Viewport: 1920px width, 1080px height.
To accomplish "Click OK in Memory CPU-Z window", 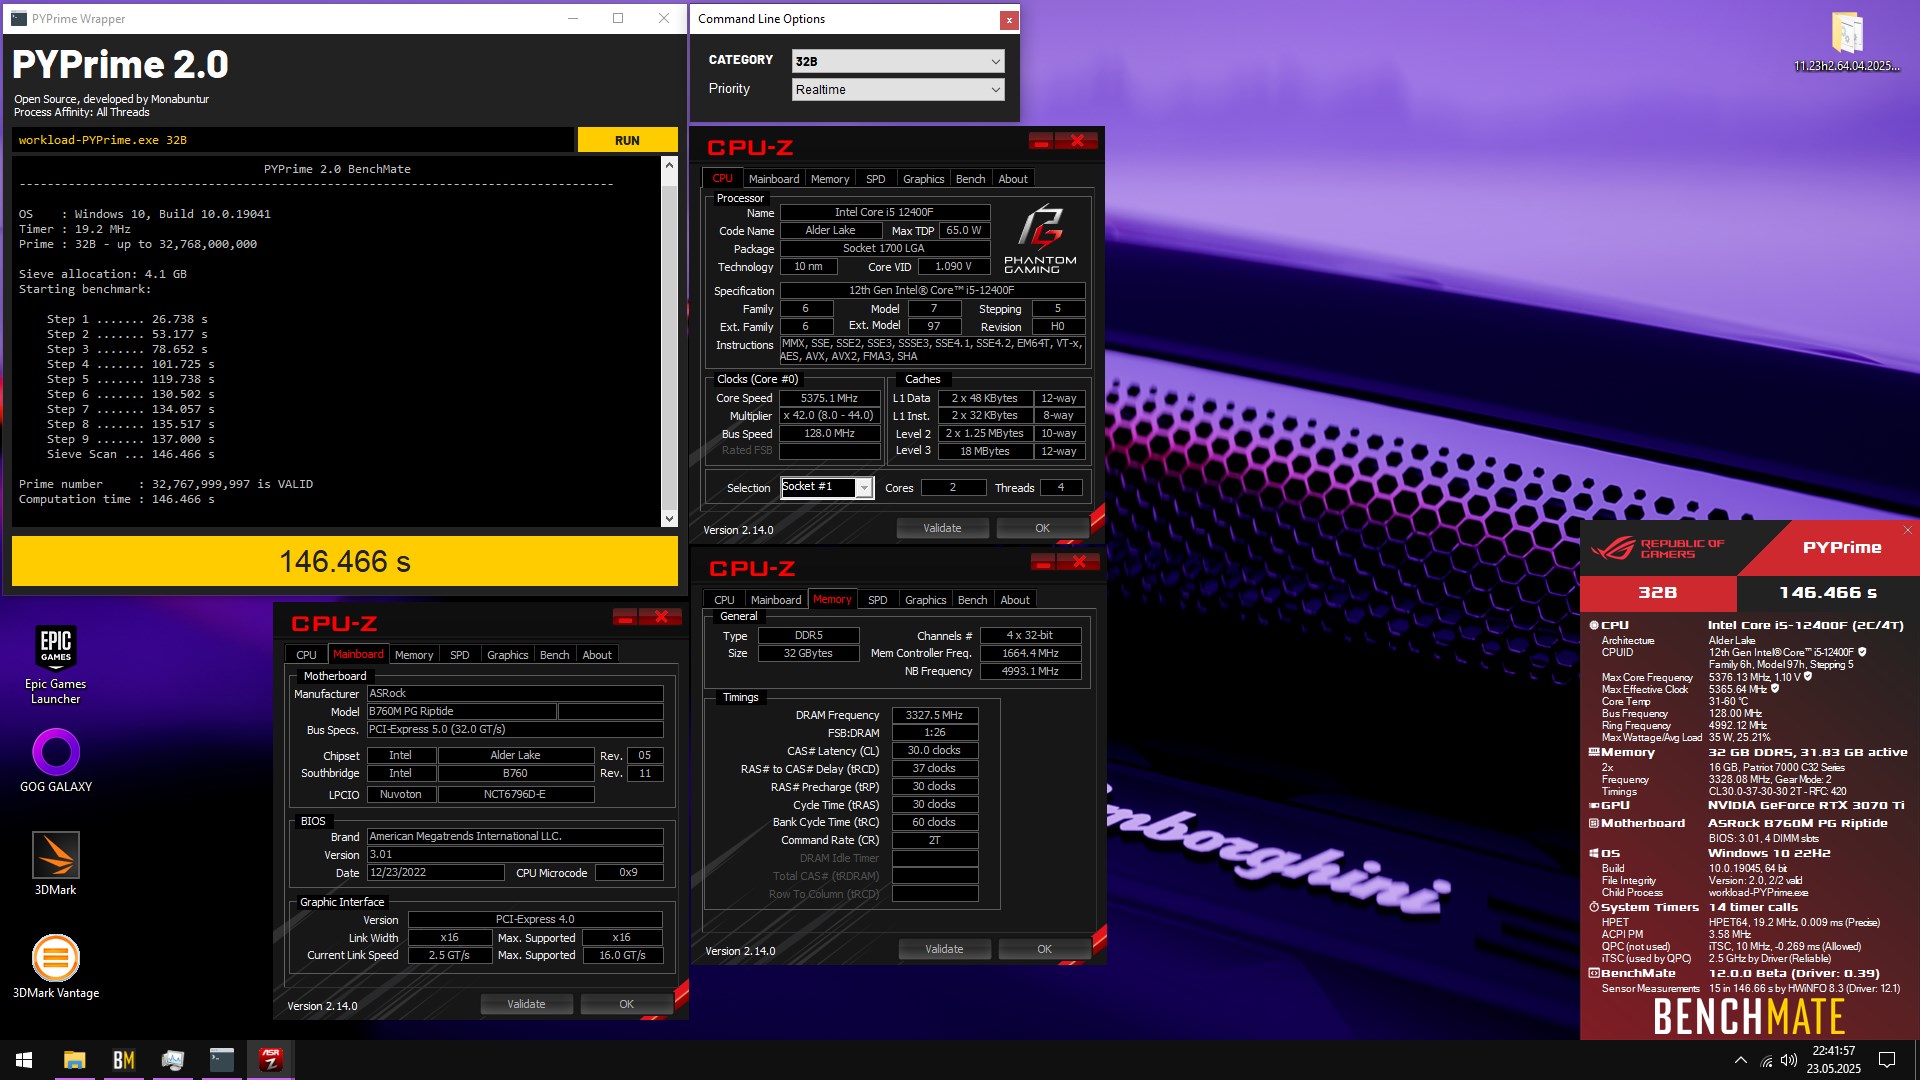I will 1044,949.
